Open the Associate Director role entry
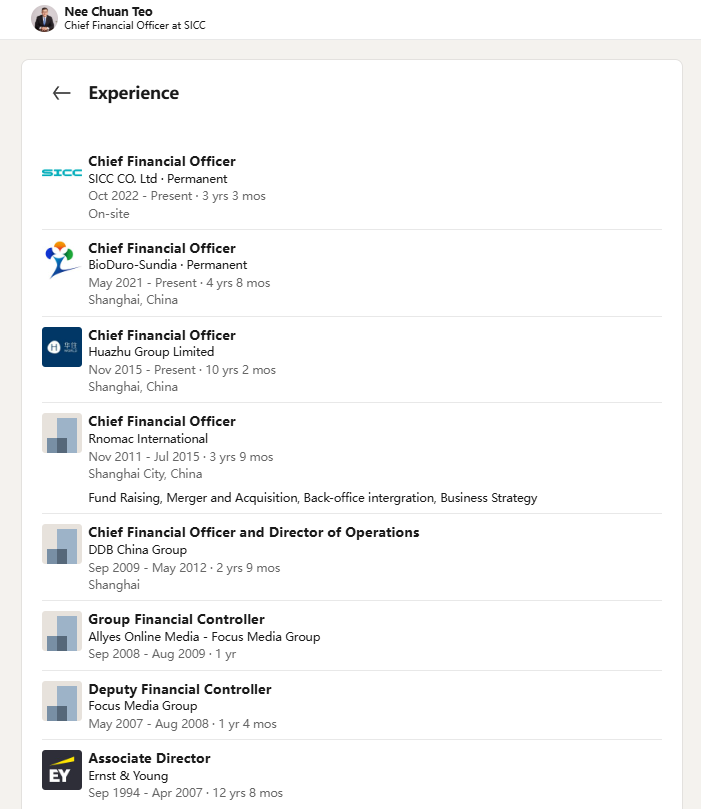The image size is (701, 809). tap(149, 758)
